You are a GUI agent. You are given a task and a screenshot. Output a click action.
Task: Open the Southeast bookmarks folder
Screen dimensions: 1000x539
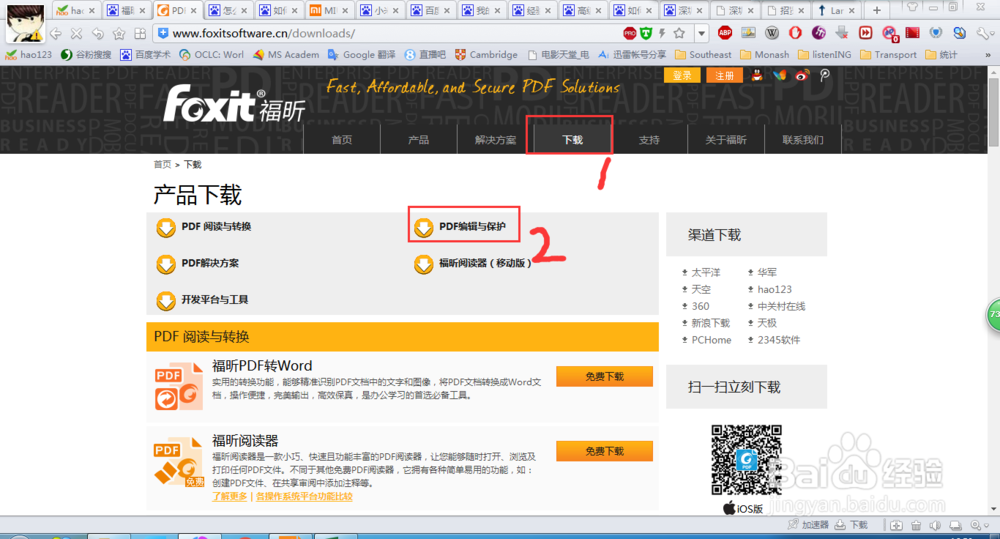click(703, 55)
